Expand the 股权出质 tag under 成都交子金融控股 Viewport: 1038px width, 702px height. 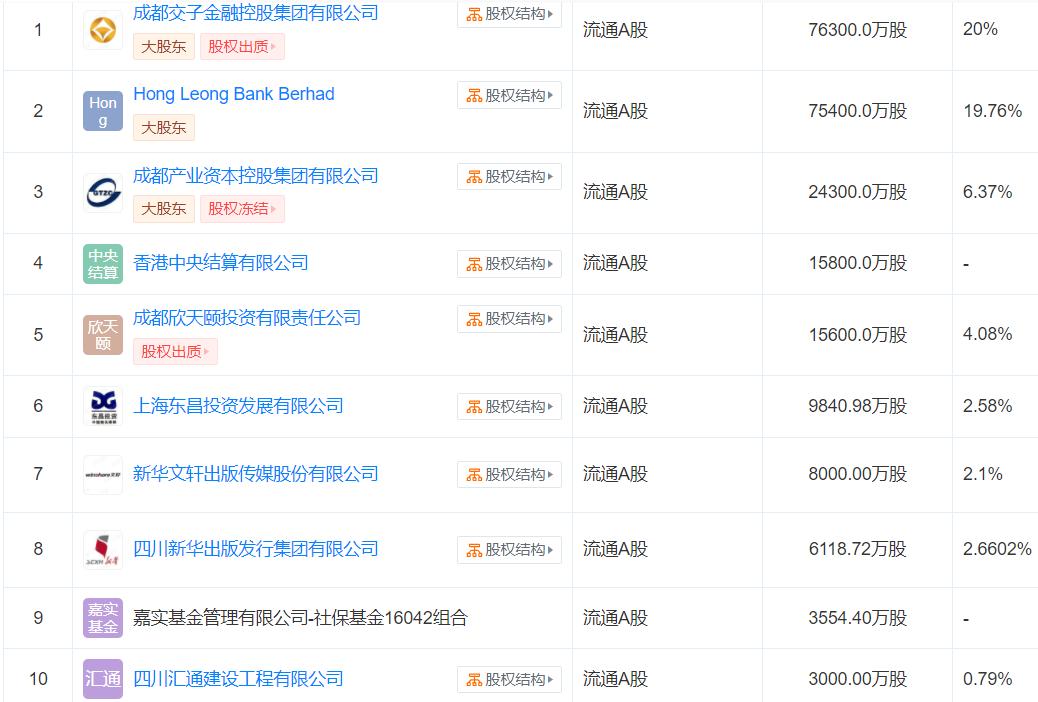[x=242, y=46]
